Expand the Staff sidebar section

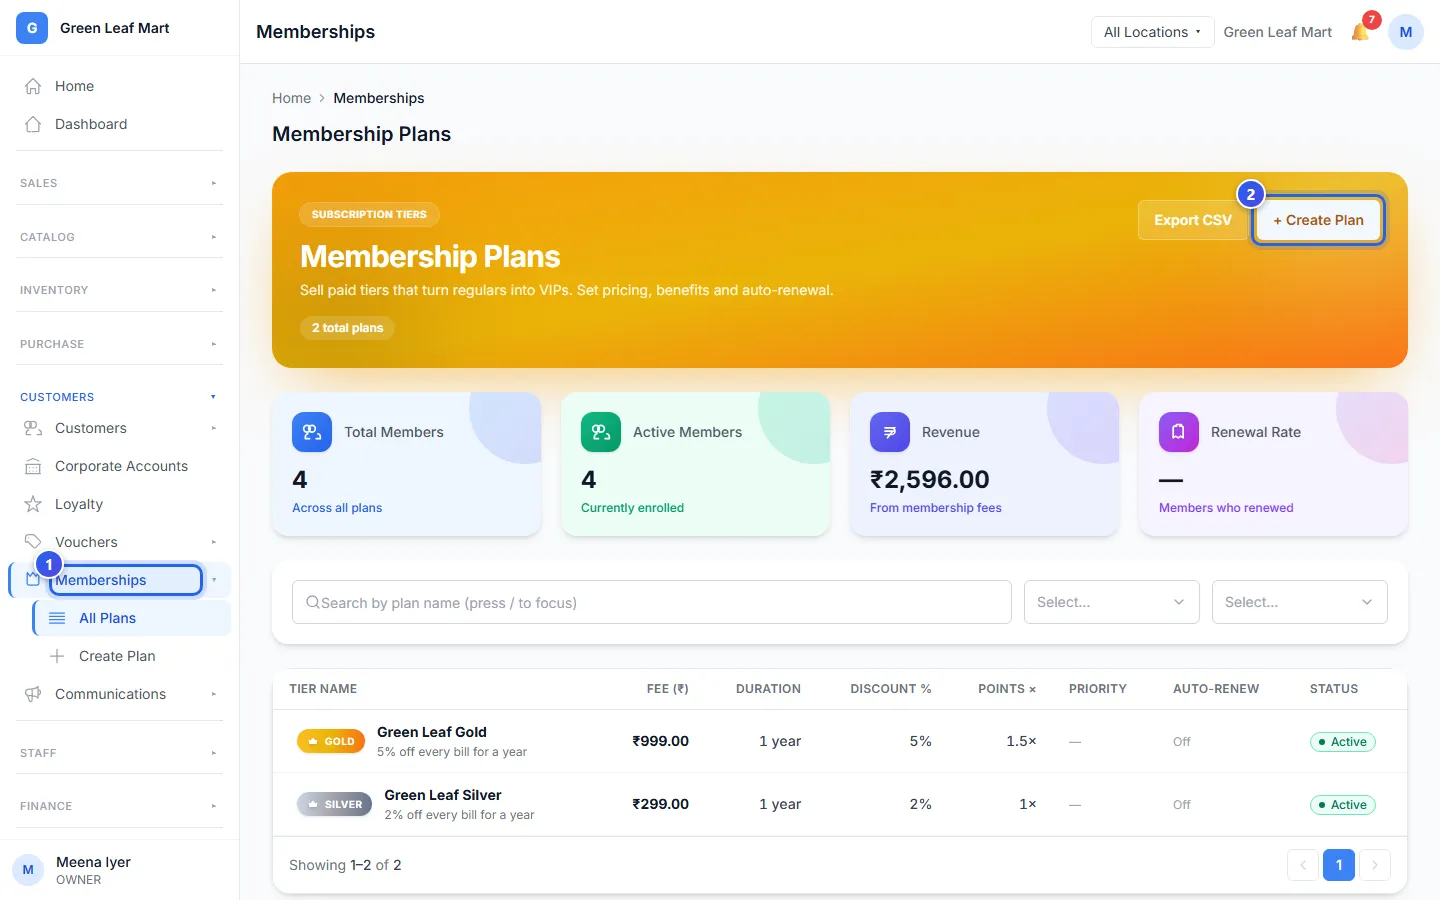pyautogui.click(x=119, y=753)
